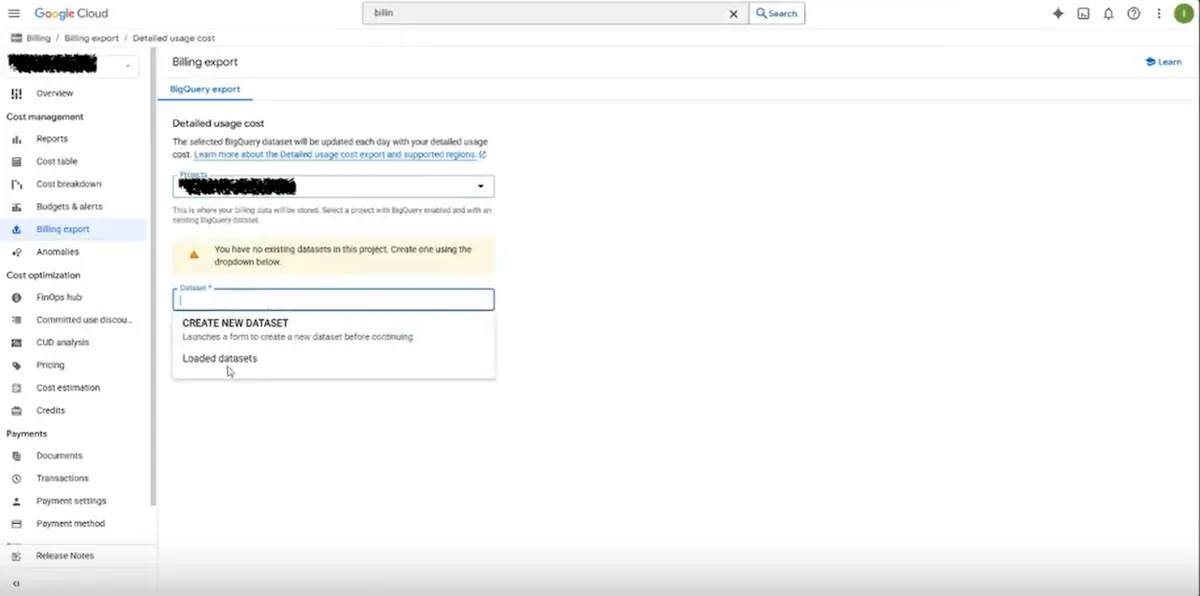Click Billing in the breadcrumb
The width and height of the screenshot is (1200, 596).
pos(39,38)
